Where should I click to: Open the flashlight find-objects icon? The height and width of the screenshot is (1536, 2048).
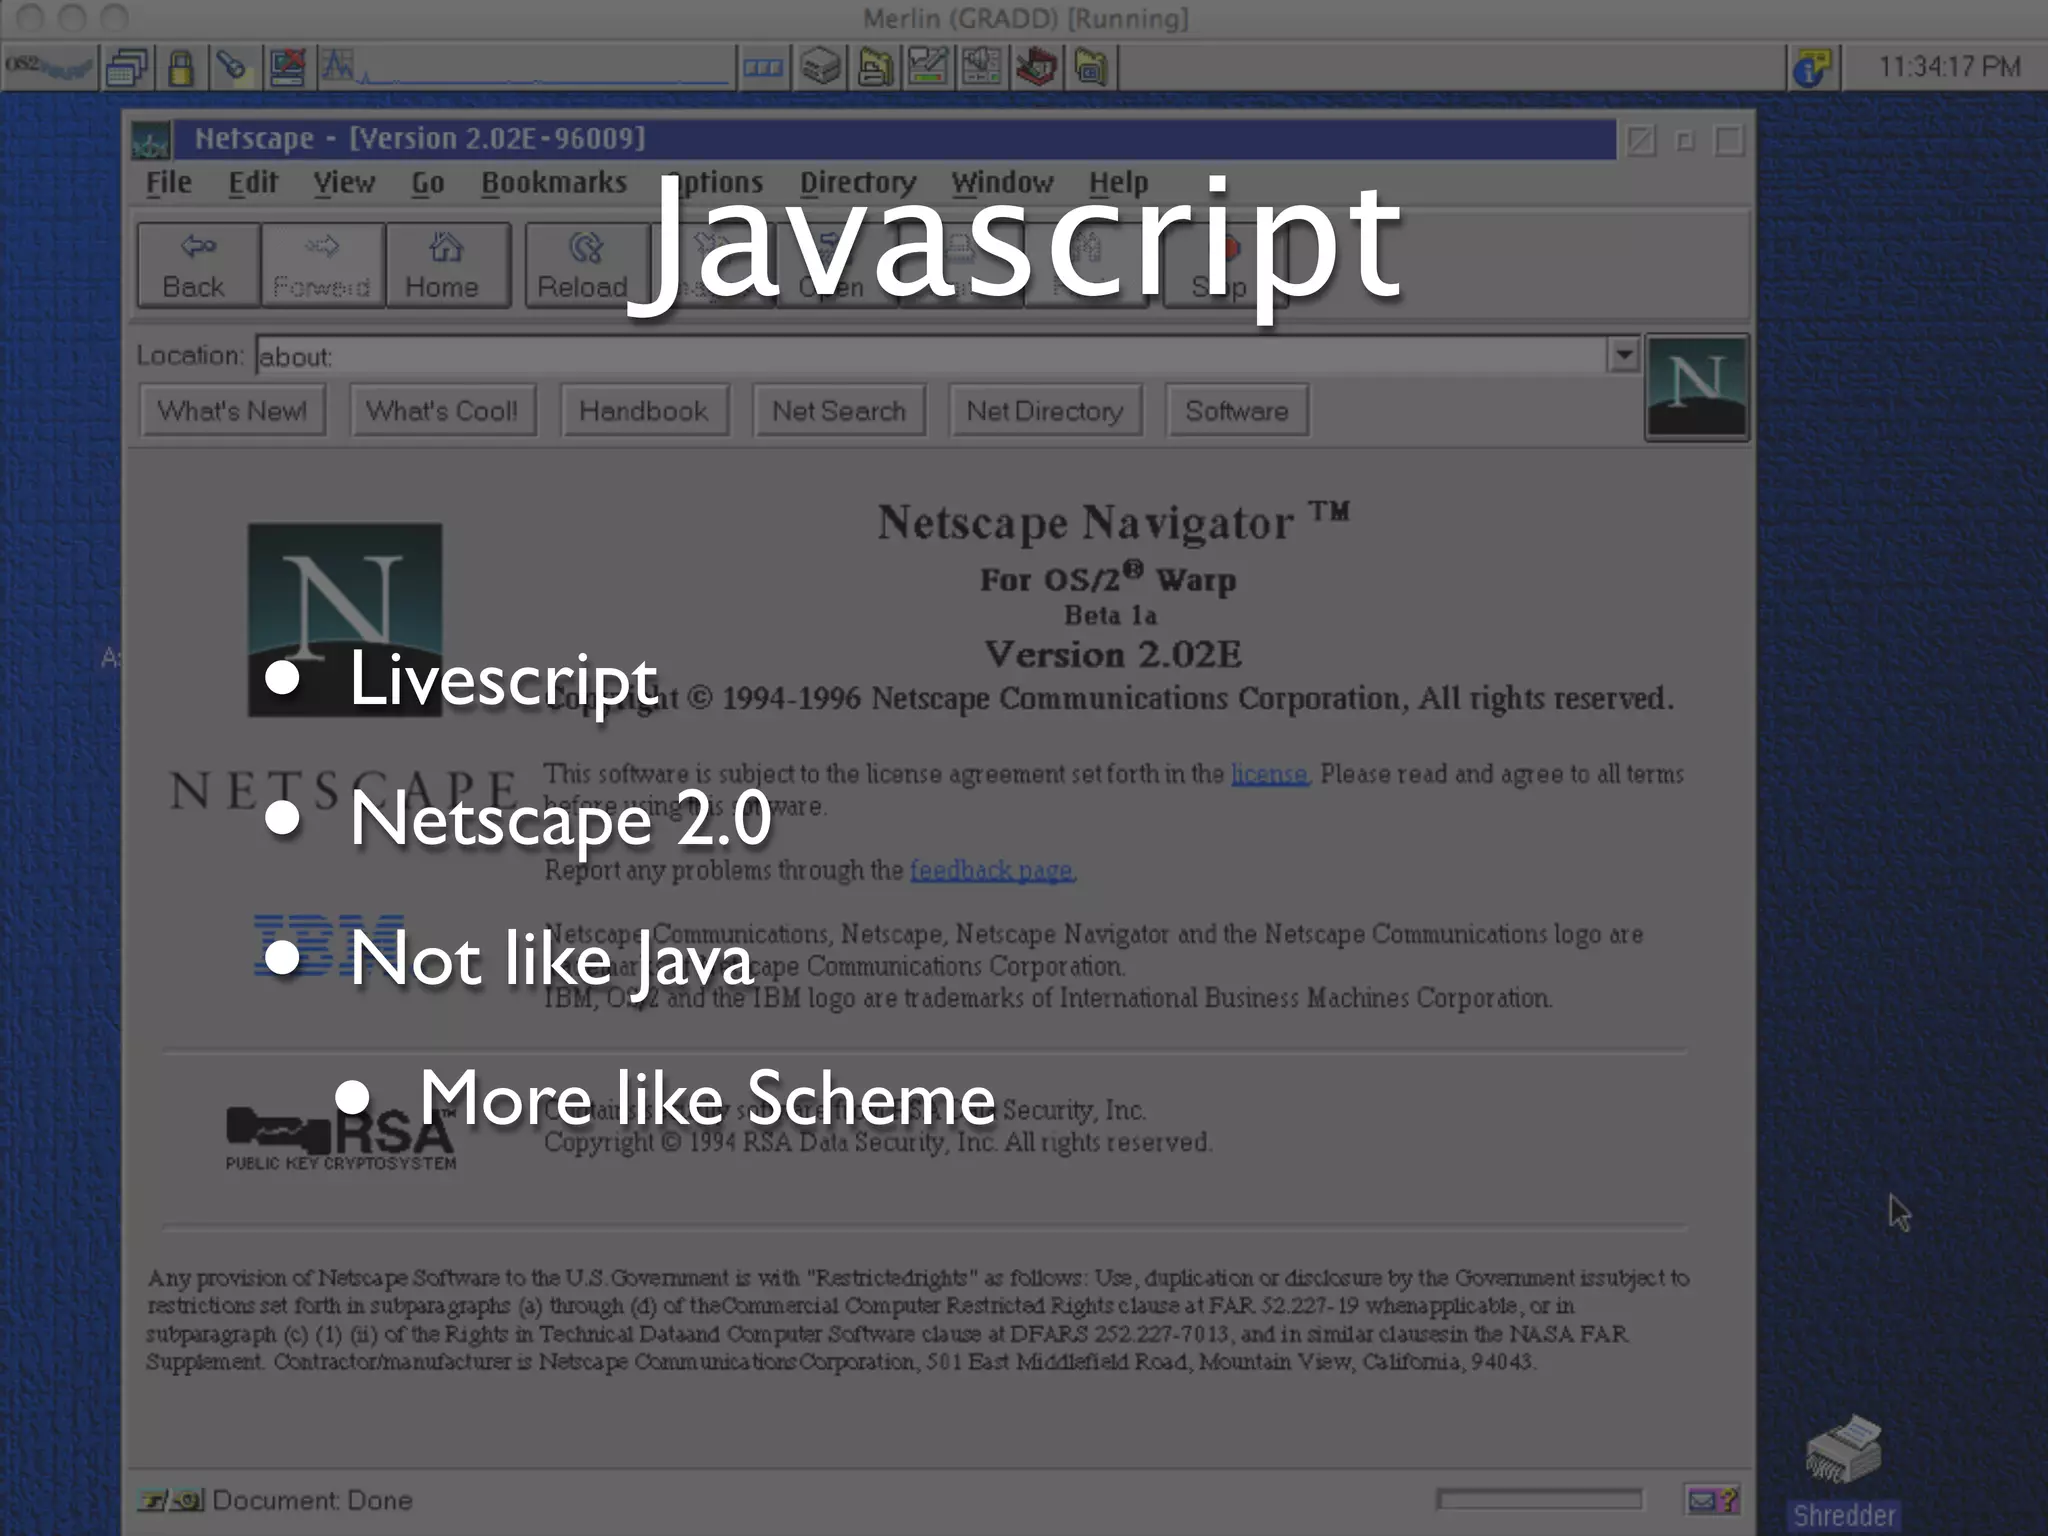[233, 68]
